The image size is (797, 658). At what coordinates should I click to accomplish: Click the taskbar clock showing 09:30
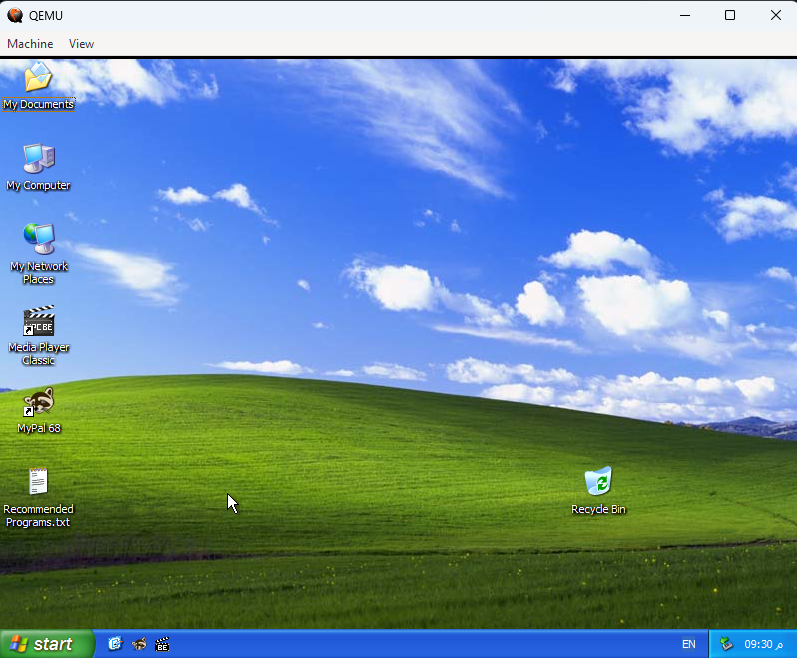tap(763, 644)
